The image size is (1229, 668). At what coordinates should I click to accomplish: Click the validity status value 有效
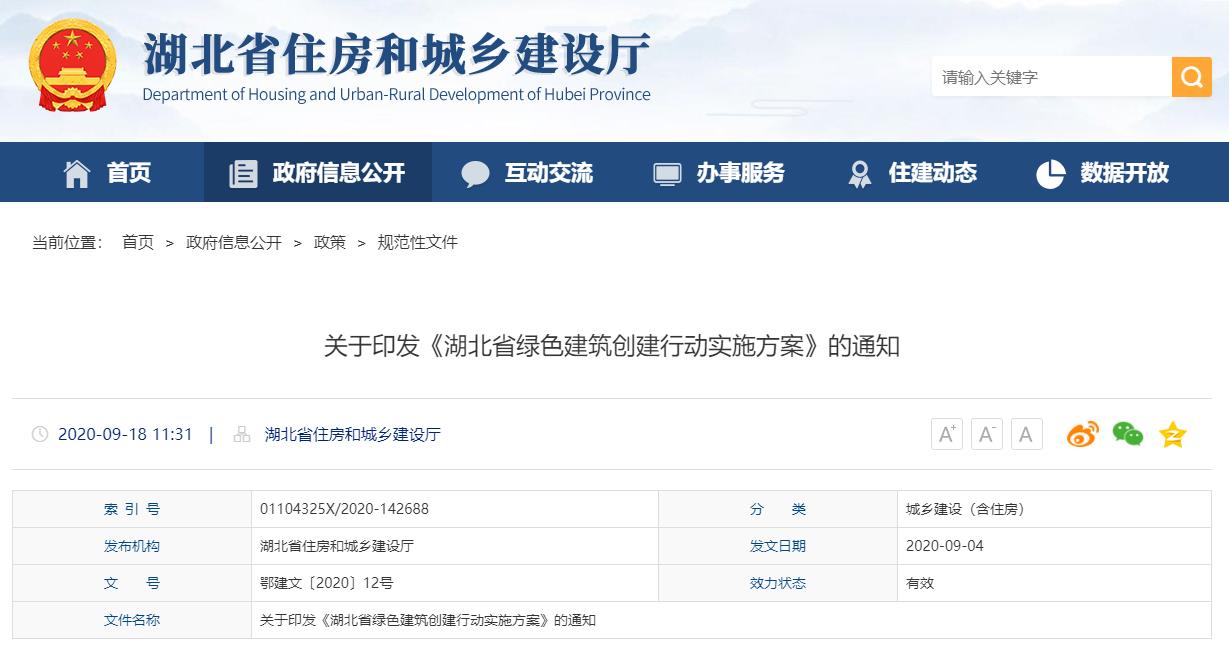pyautogui.click(x=920, y=583)
